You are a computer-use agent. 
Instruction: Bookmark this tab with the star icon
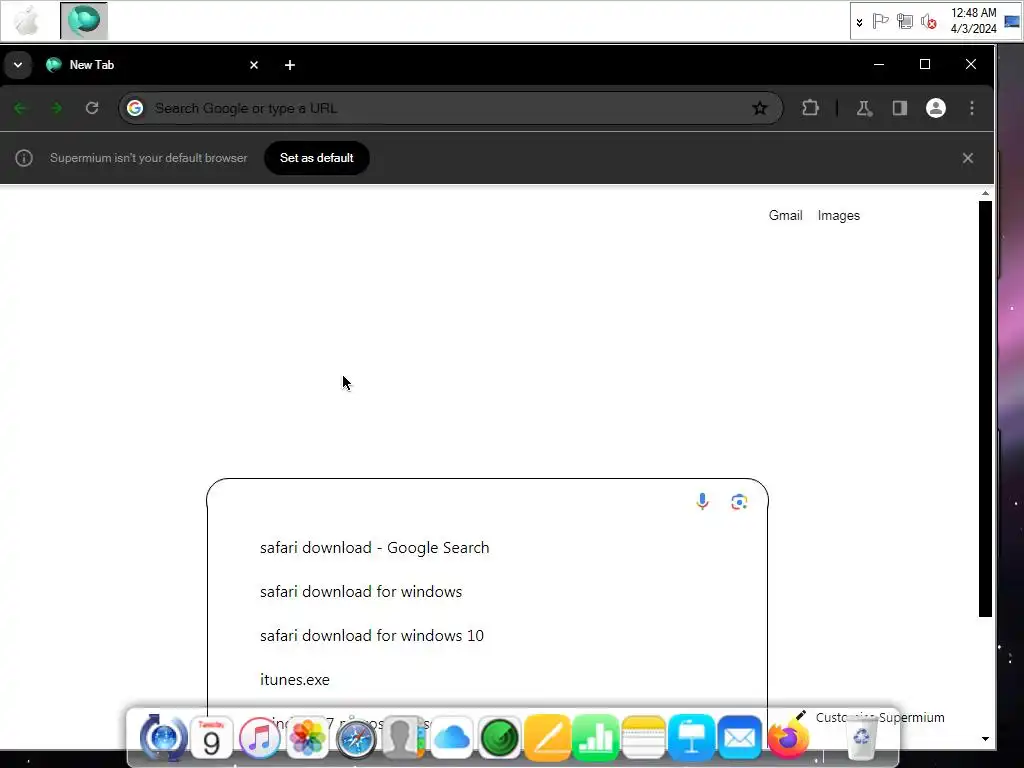pyautogui.click(x=760, y=108)
